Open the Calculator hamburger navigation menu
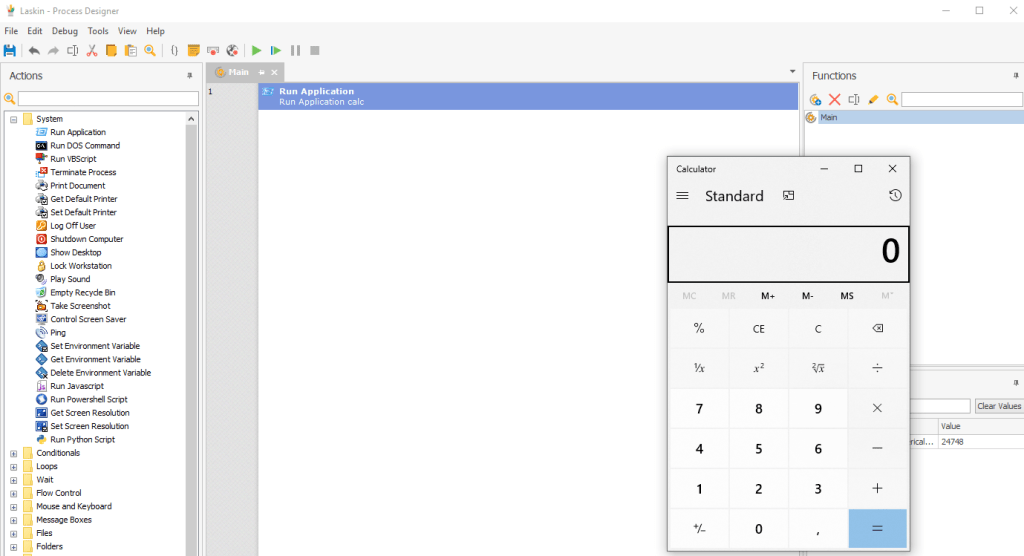The image size is (1024, 556). click(x=682, y=196)
